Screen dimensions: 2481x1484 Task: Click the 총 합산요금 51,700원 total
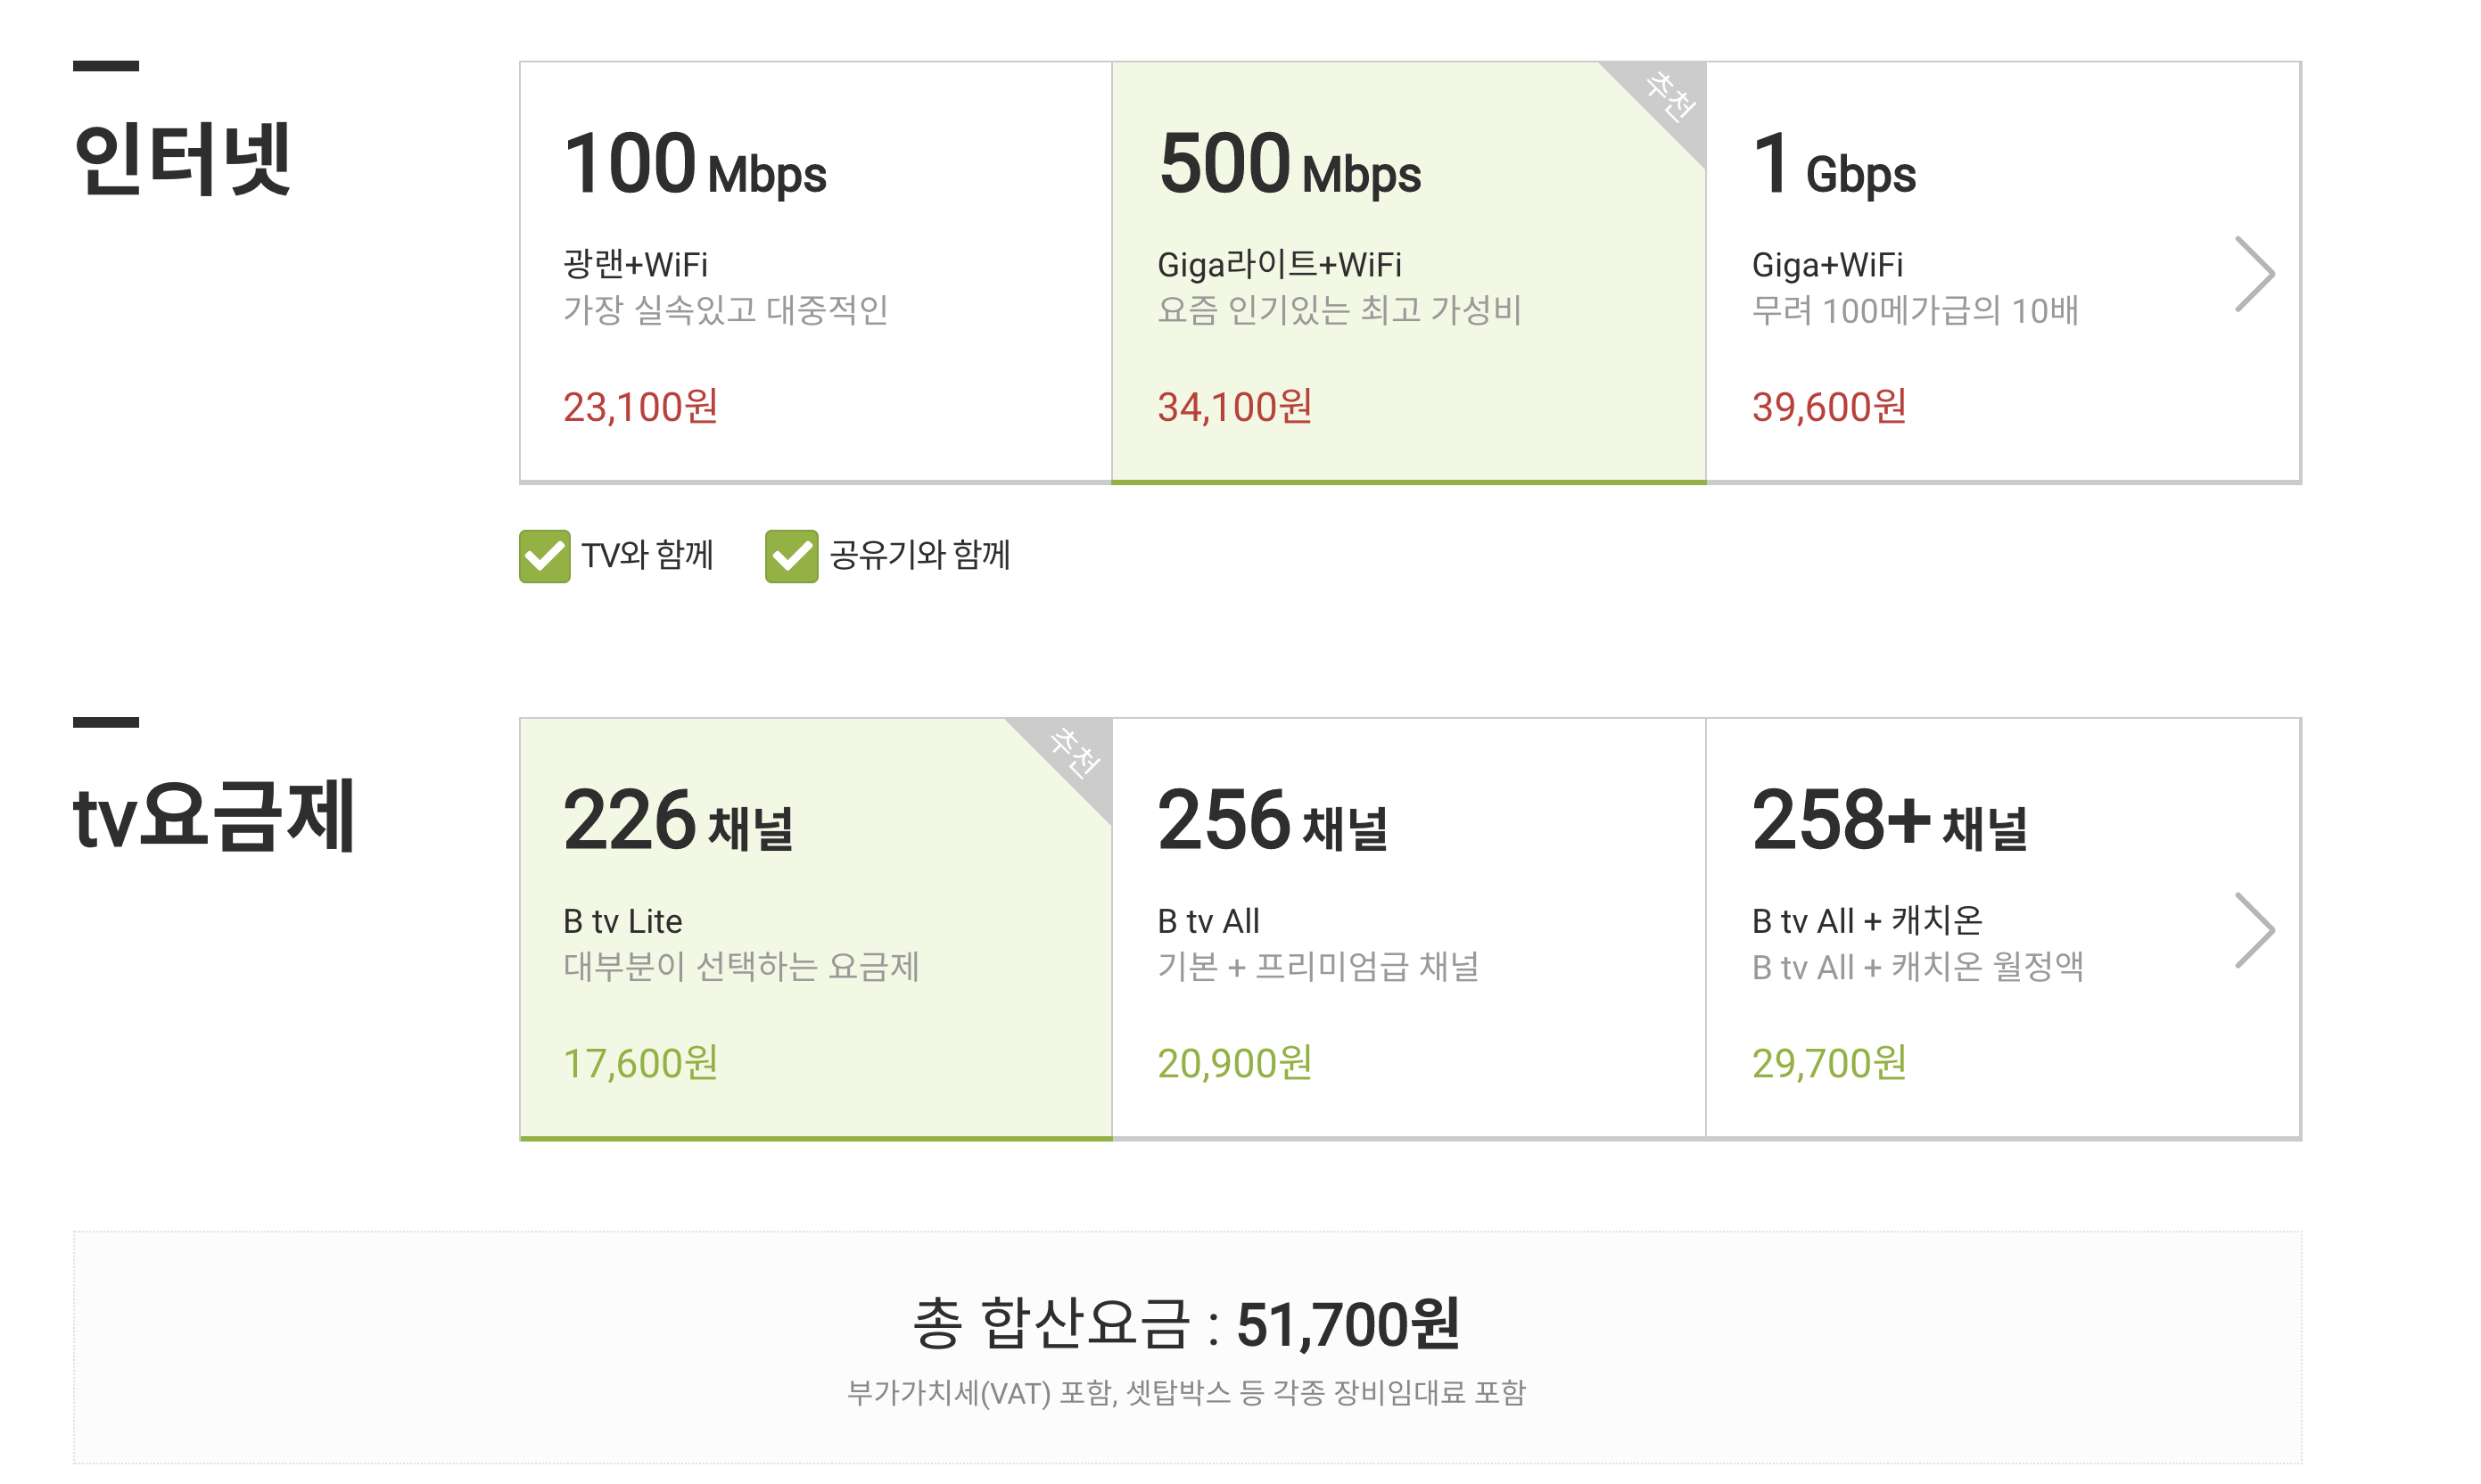click(1186, 1324)
